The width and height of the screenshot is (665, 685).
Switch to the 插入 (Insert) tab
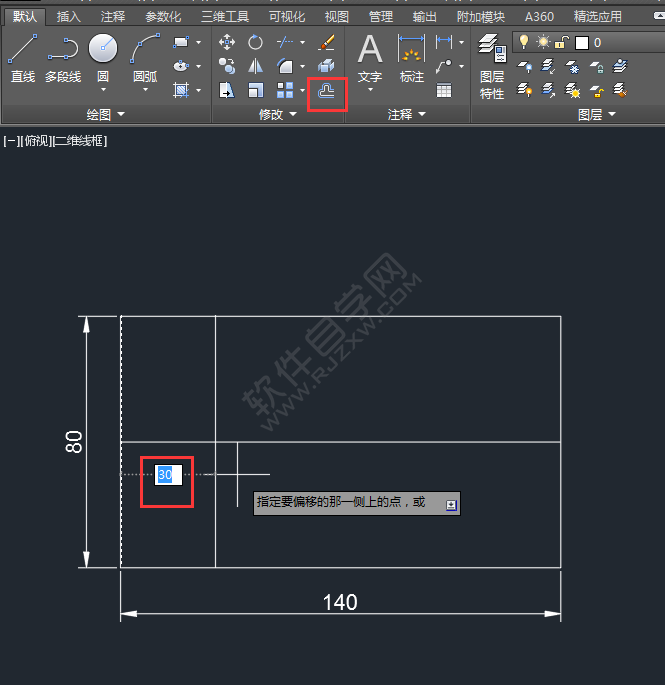69,17
